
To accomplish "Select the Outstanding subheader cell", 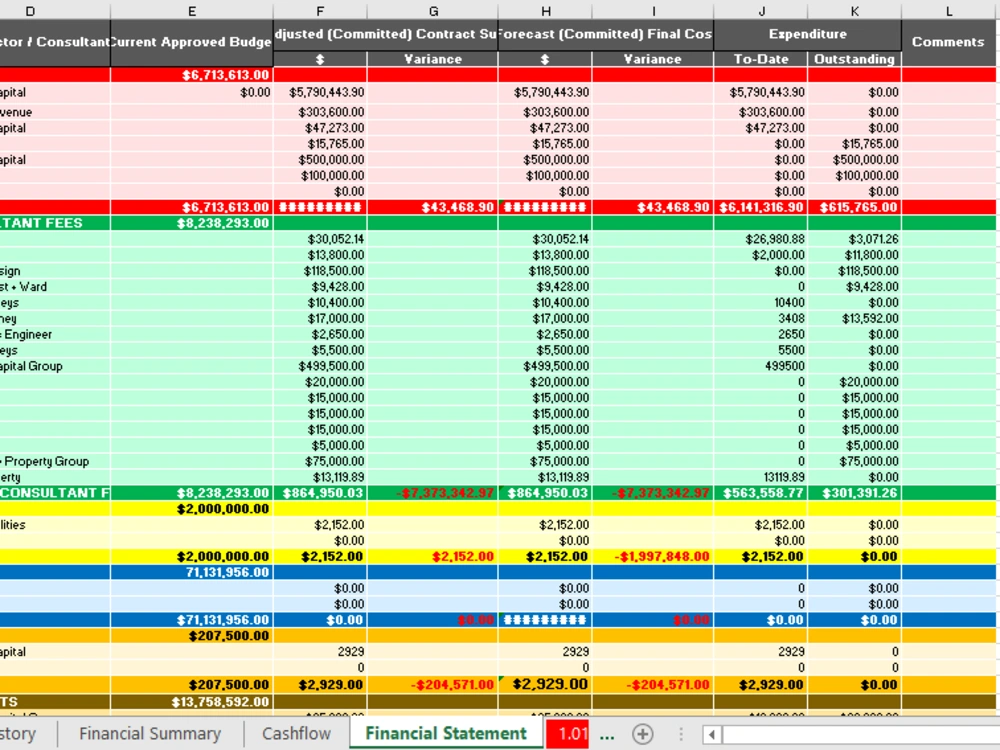I will coord(855,59).
